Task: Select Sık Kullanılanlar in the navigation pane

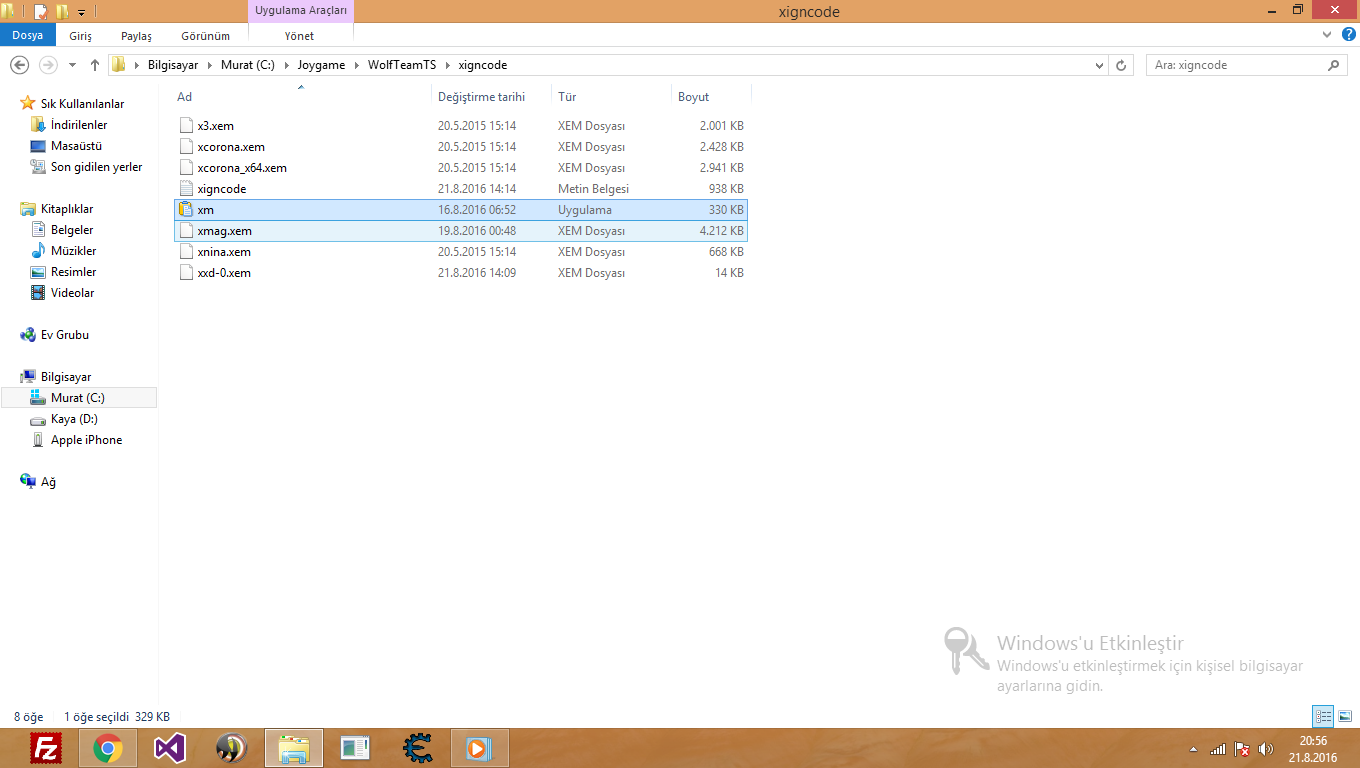Action: point(82,104)
